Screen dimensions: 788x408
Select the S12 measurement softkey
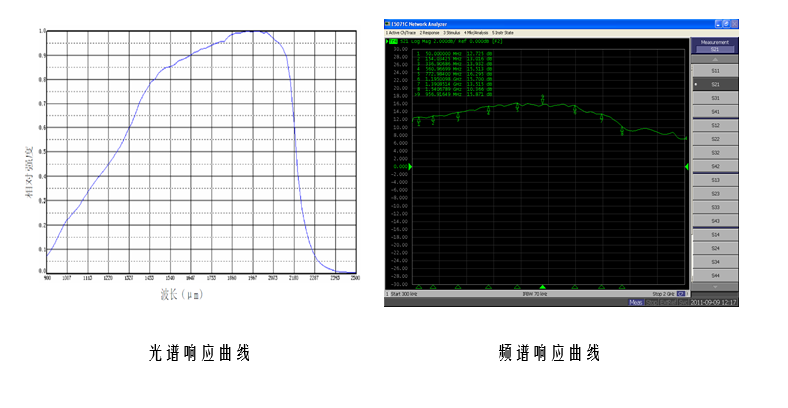[715, 126]
